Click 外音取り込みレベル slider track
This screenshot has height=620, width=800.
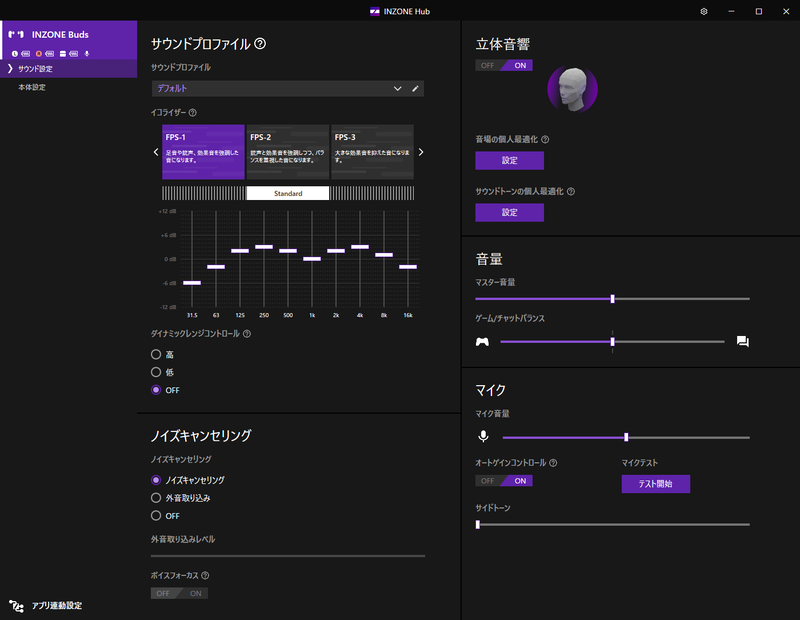click(x=288, y=556)
